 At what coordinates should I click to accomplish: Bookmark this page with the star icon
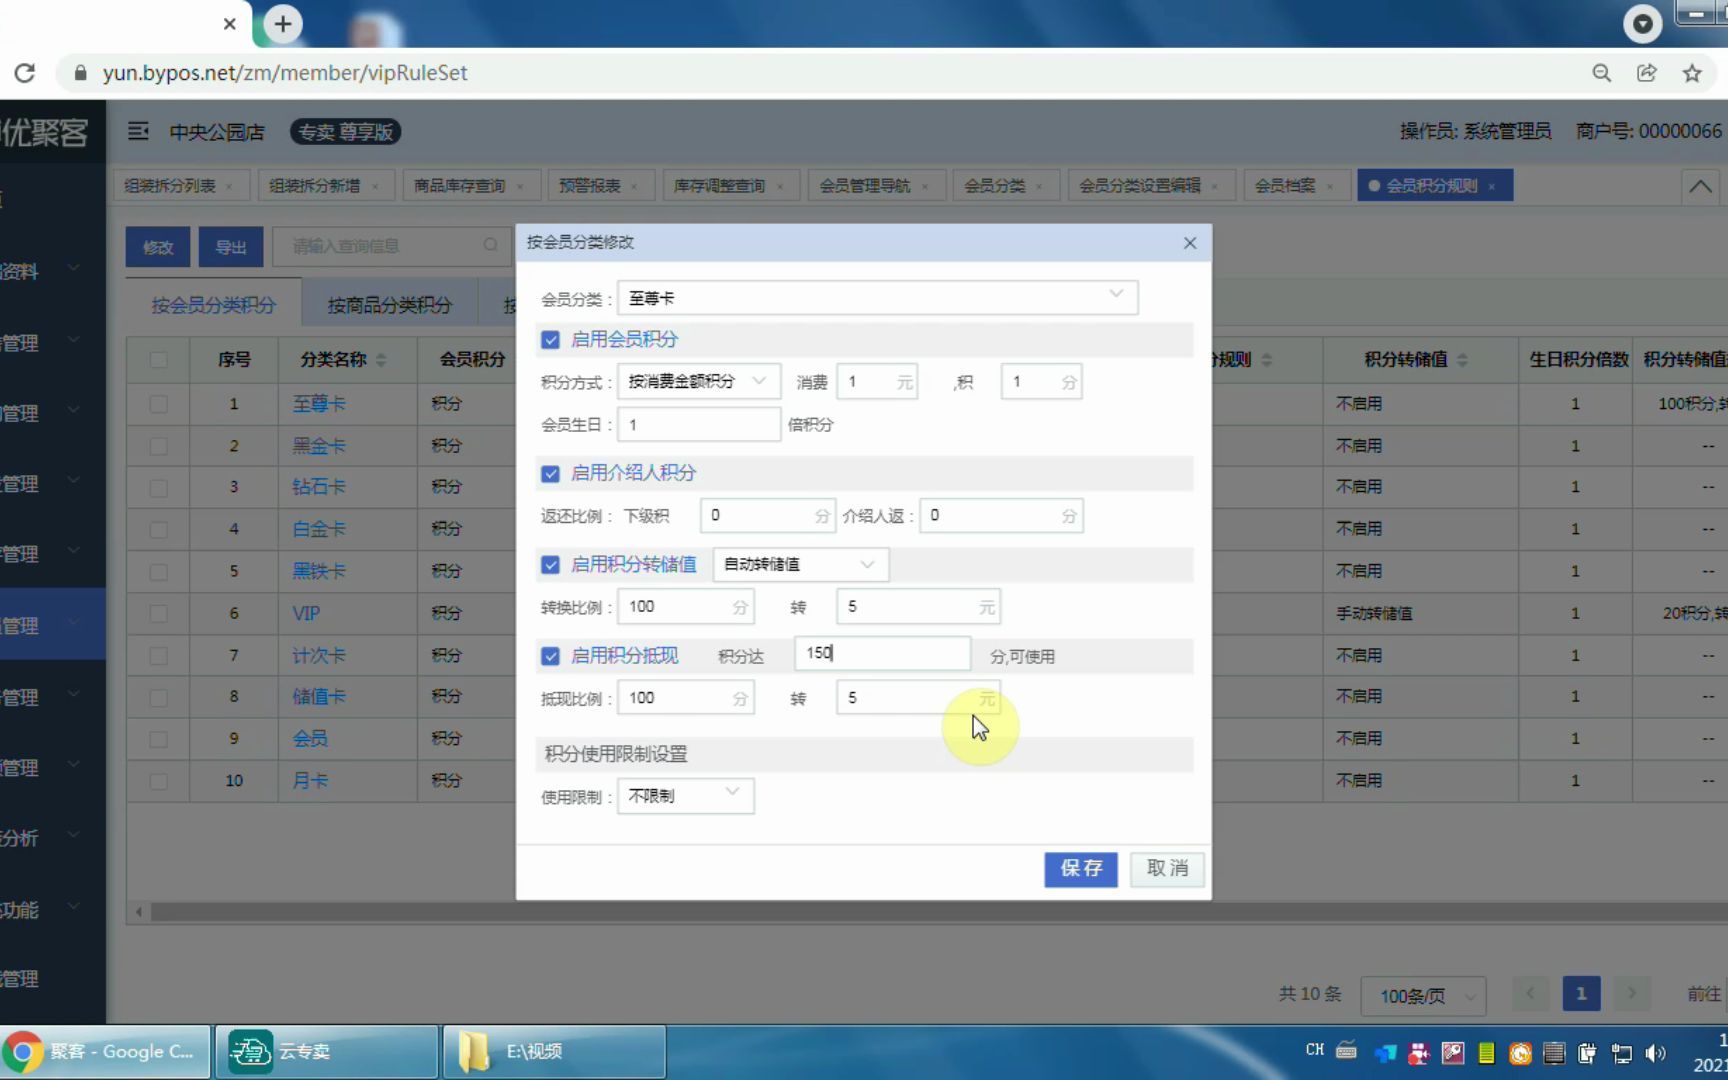[x=1692, y=73]
